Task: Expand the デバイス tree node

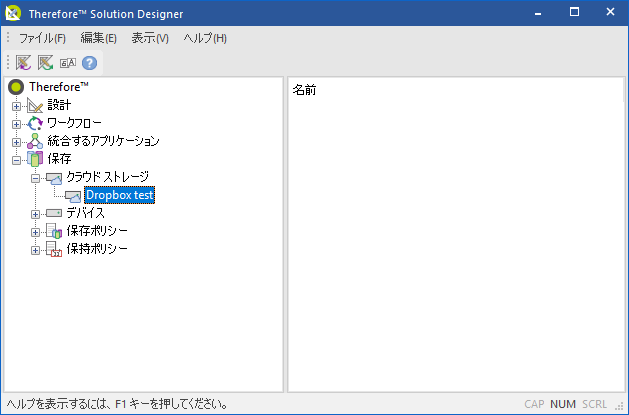Action: [x=35, y=214]
